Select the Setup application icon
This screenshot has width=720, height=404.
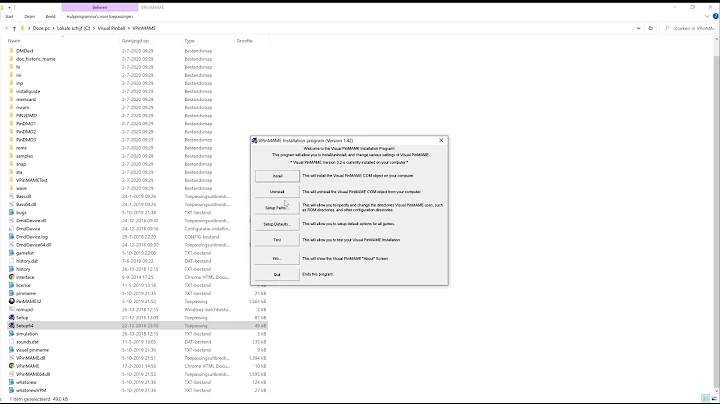(x=11, y=318)
